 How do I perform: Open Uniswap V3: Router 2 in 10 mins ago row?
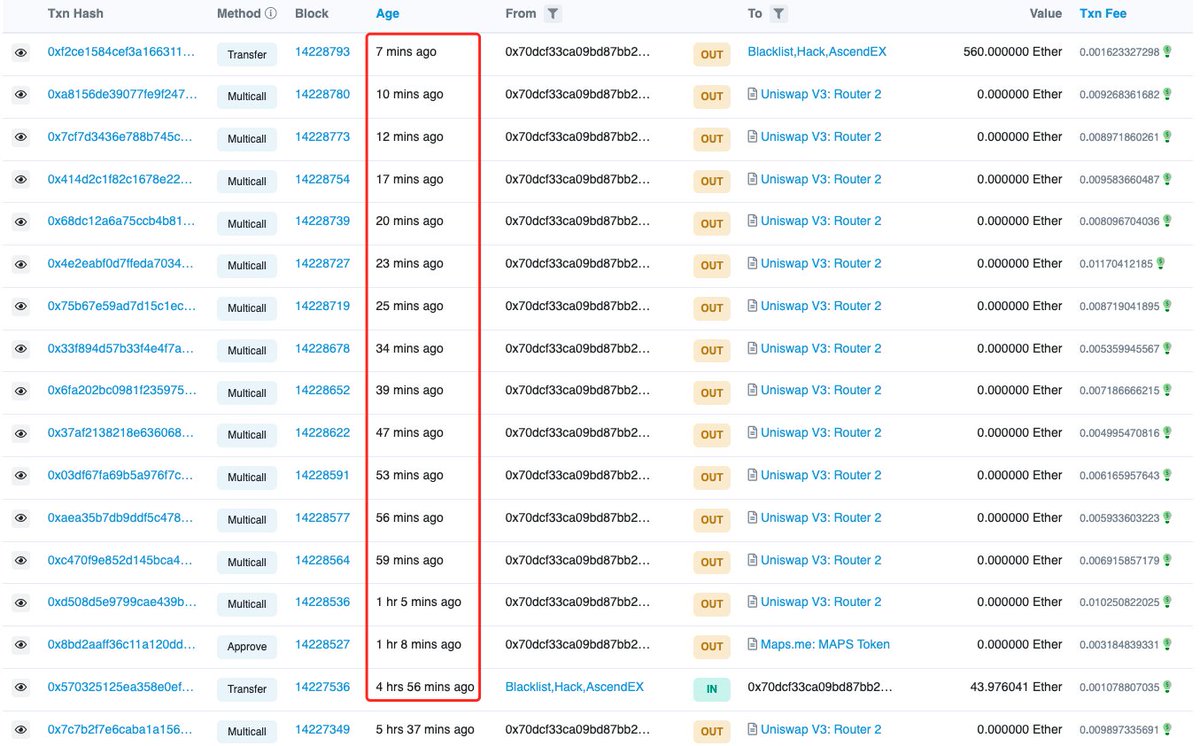[x=821, y=94]
